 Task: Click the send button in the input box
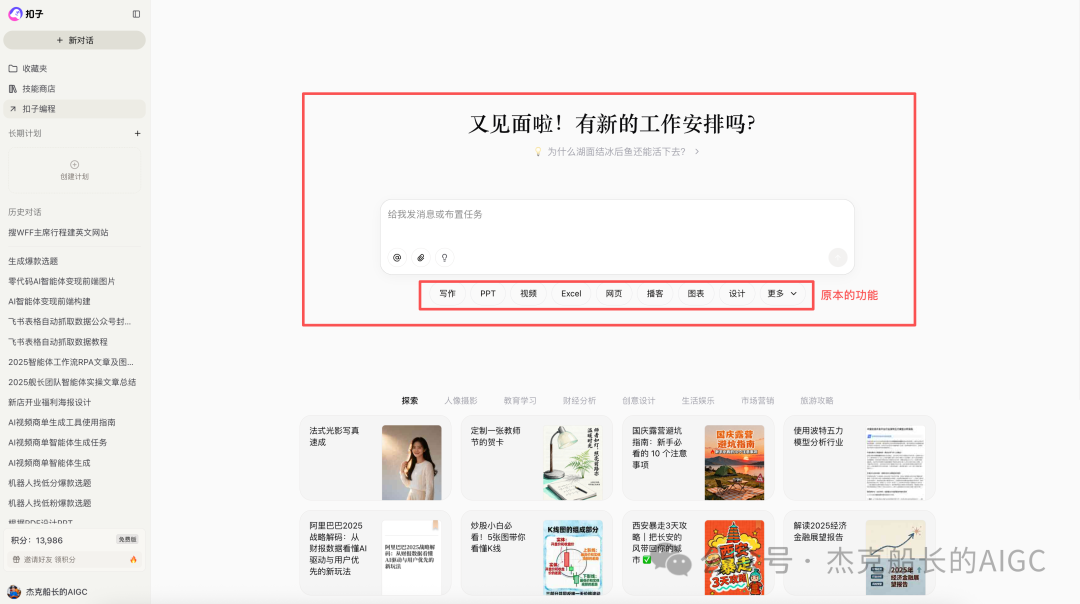point(838,257)
